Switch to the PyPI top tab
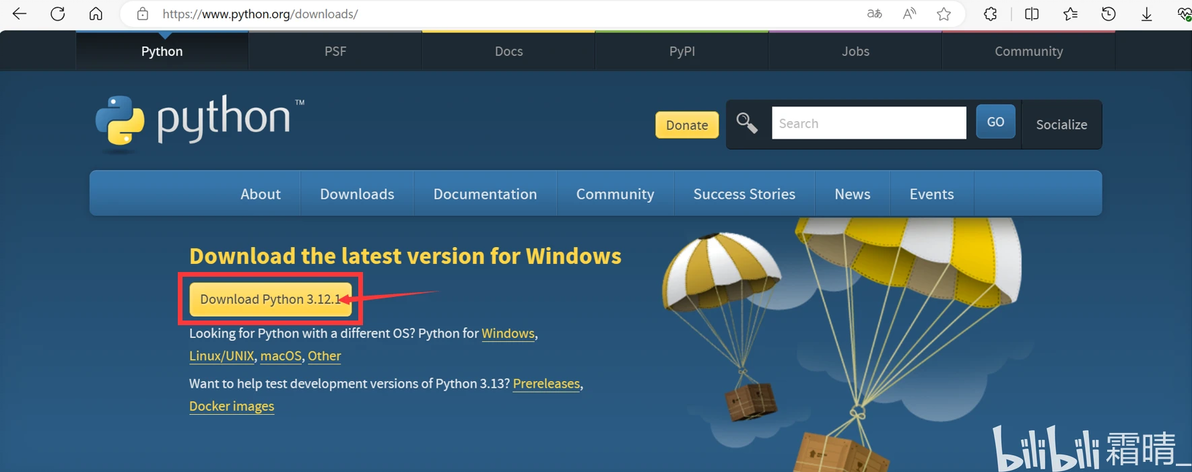Screen dimensions: 1192x472 pyautogui.click(x=682, y=52)
